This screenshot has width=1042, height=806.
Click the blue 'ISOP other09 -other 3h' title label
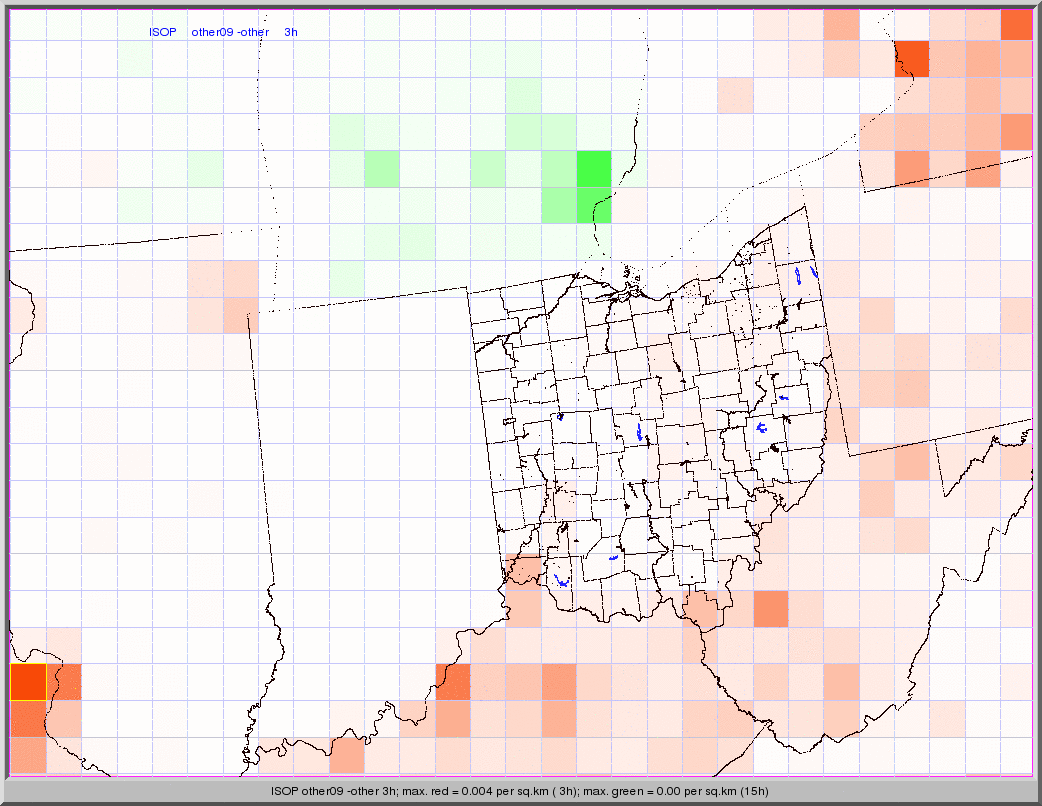click(x=223, y=32)
